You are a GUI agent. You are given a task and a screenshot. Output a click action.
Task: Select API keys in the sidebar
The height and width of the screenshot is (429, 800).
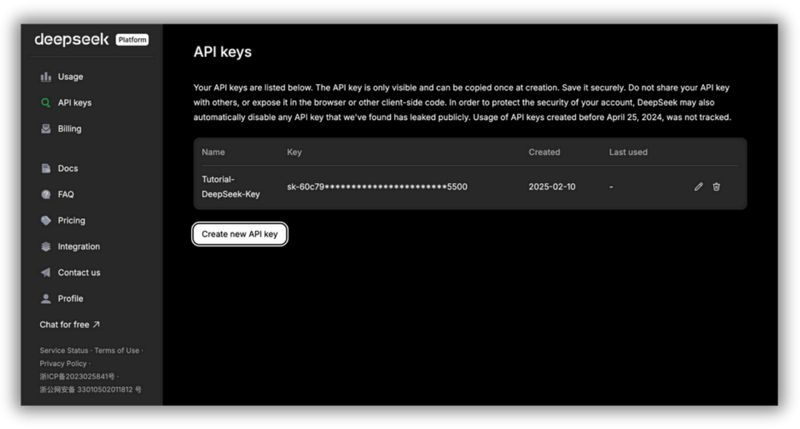(74, 103)
